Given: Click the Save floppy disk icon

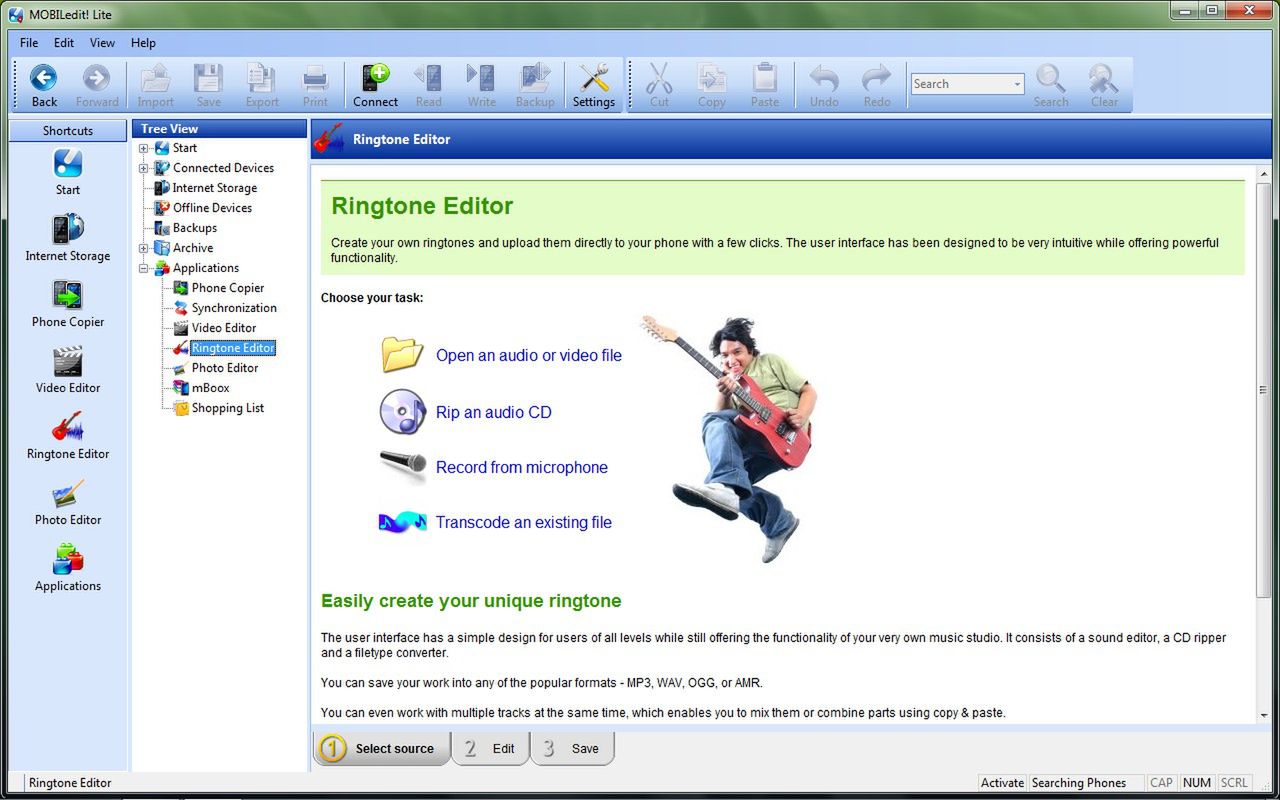Looking at the screenshot, I should [x=208, y=85].
